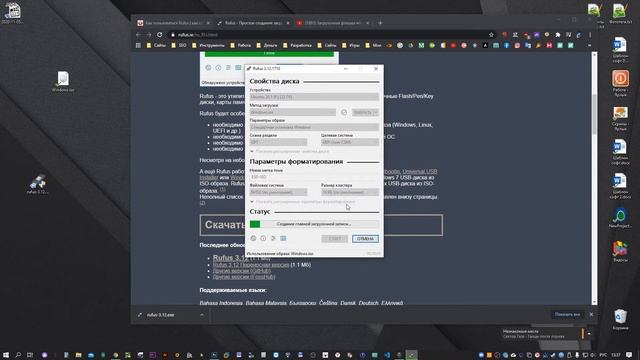Open a new Chrome tab with plus button
This screenshot has height=360, width=640.
(380, 23)
